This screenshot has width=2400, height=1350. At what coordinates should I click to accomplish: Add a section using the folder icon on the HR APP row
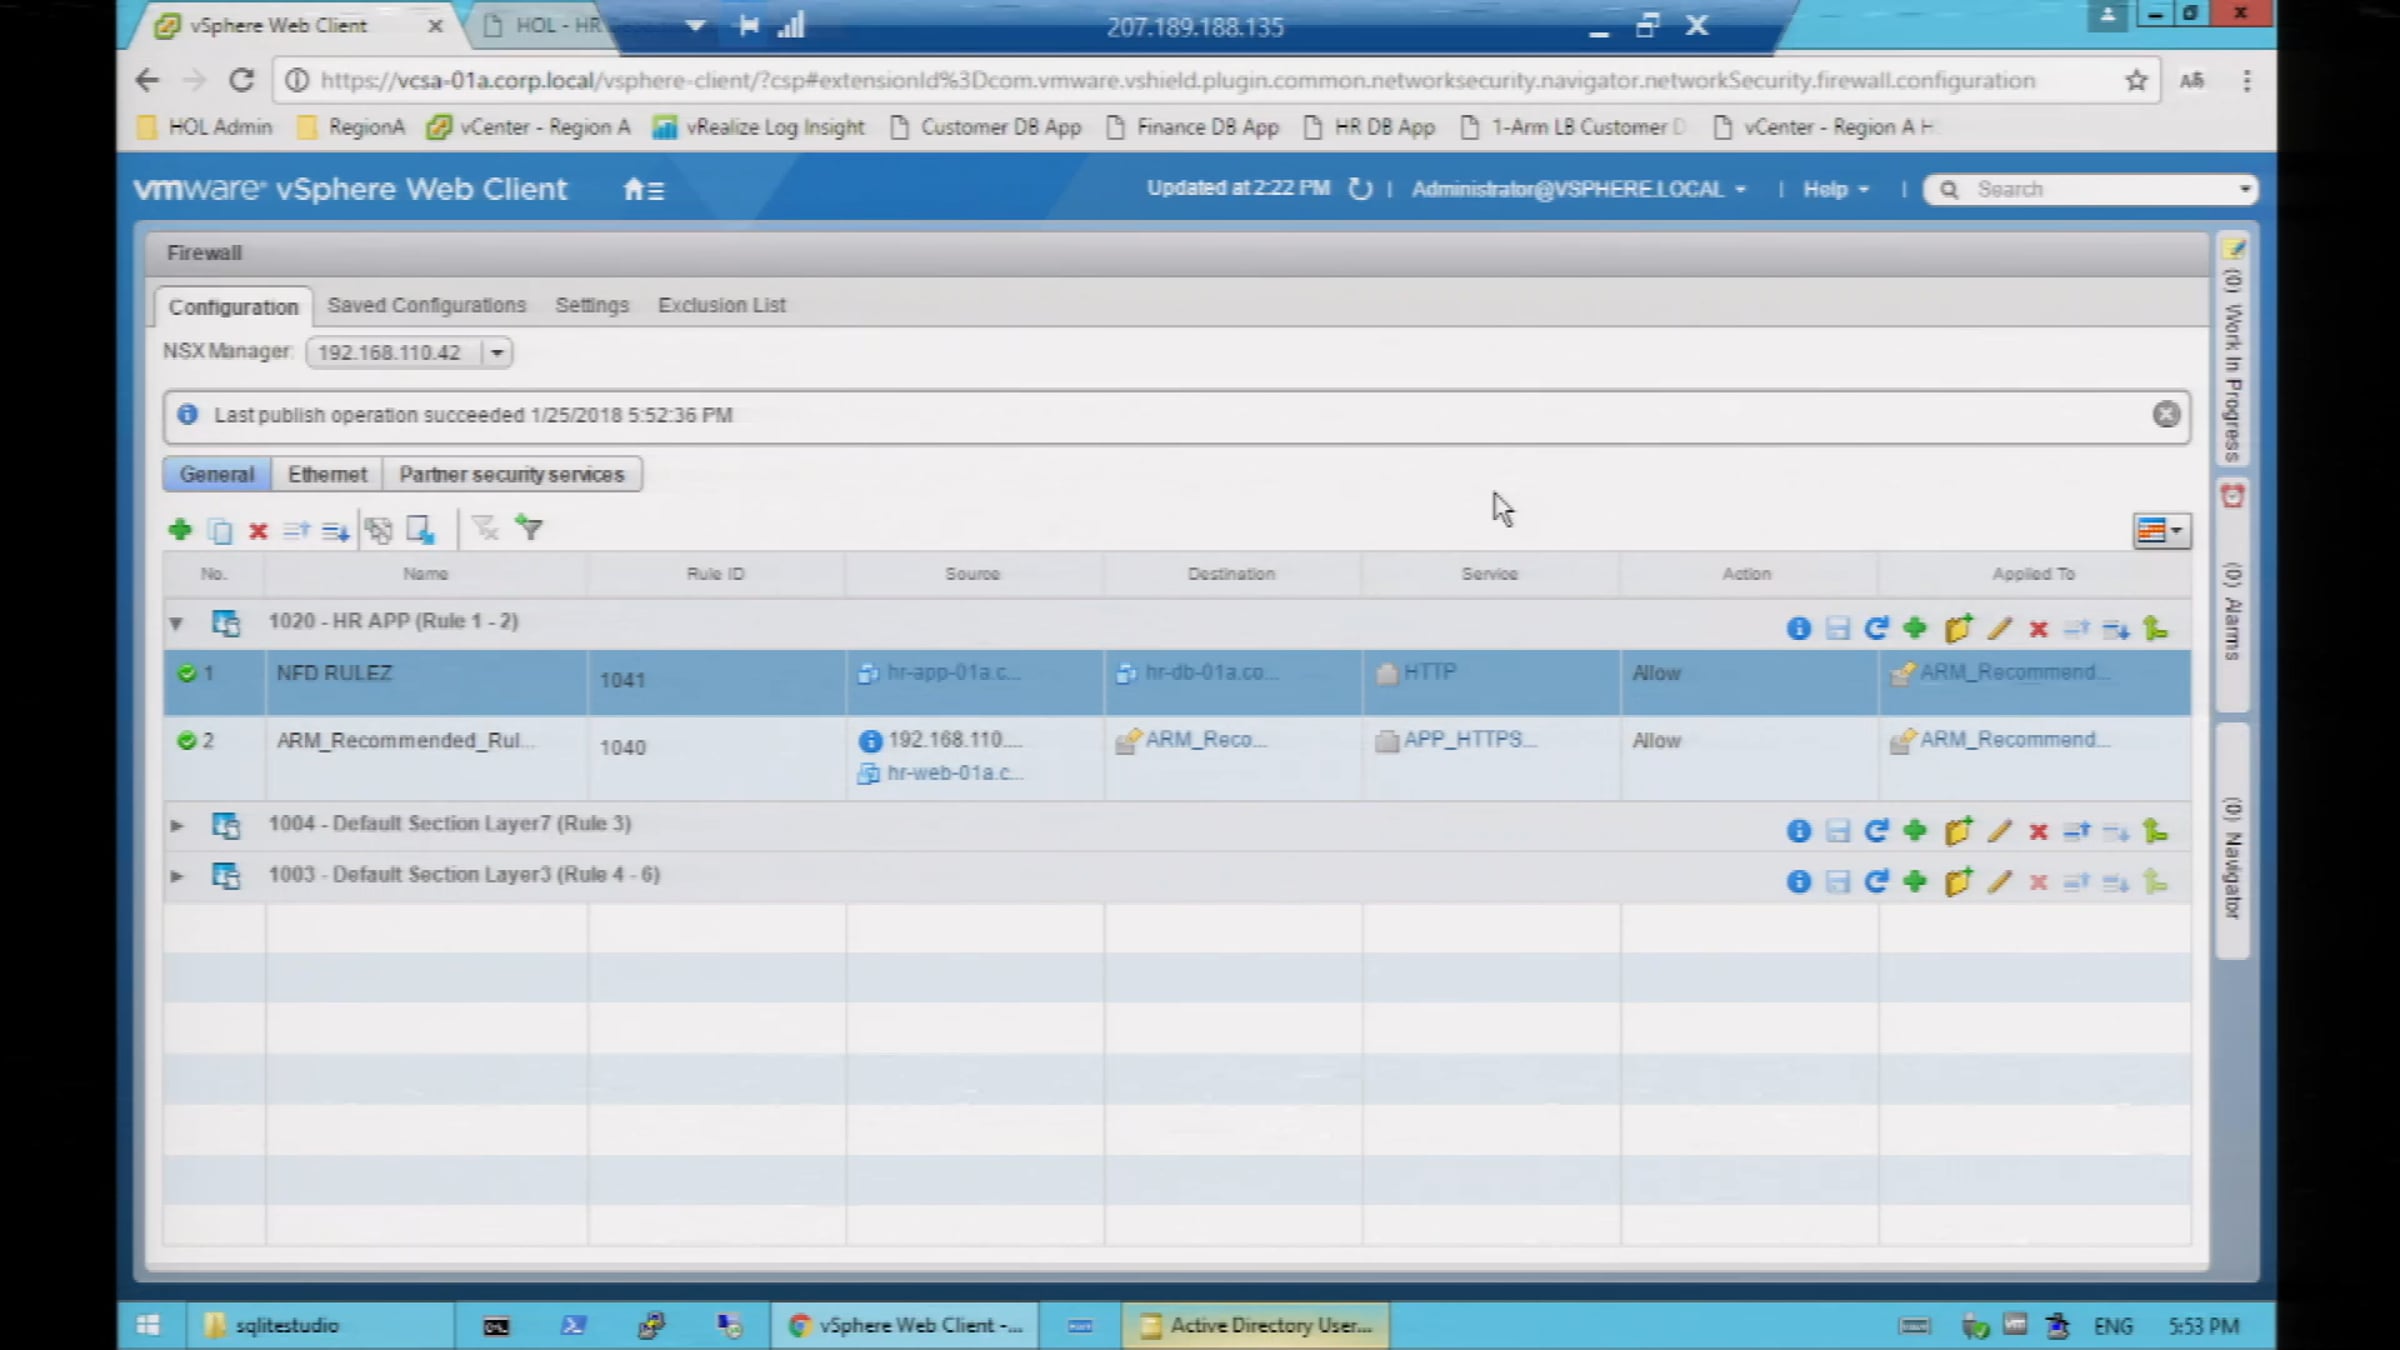(x=1958, y=628)
